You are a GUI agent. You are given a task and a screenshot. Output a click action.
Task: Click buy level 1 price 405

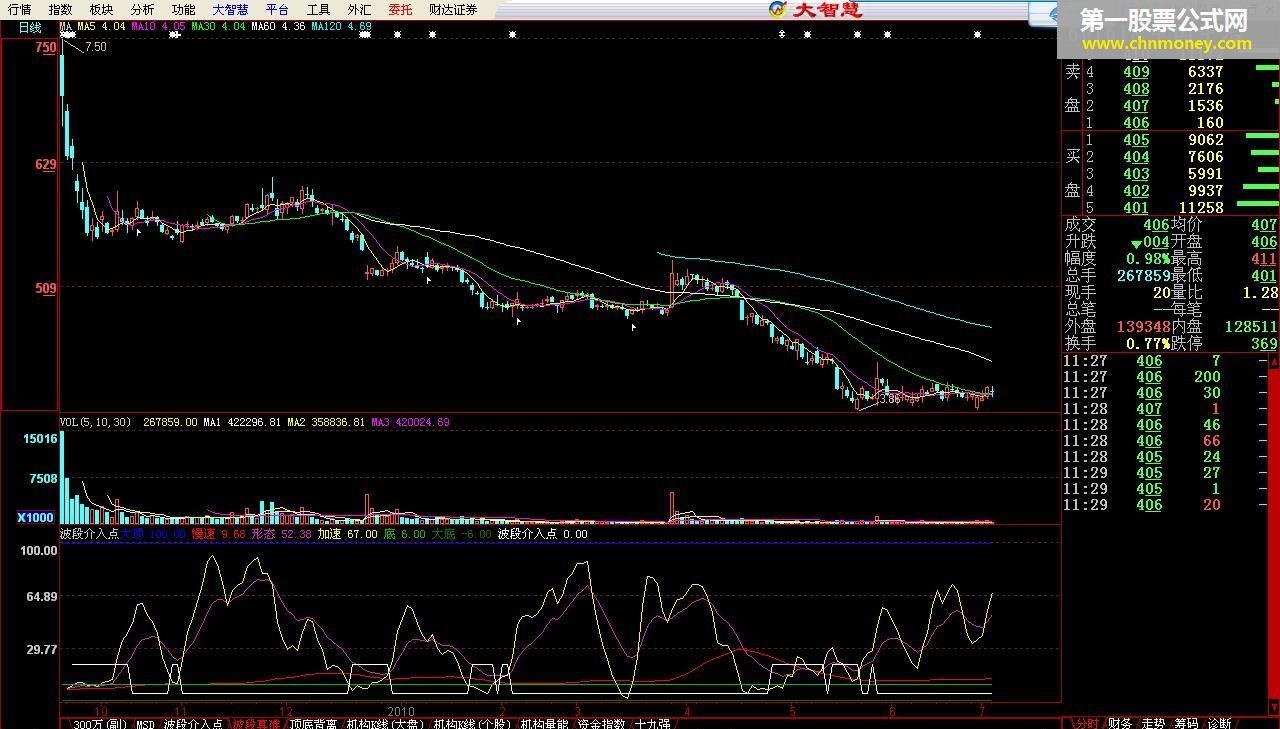[1136, 140]
